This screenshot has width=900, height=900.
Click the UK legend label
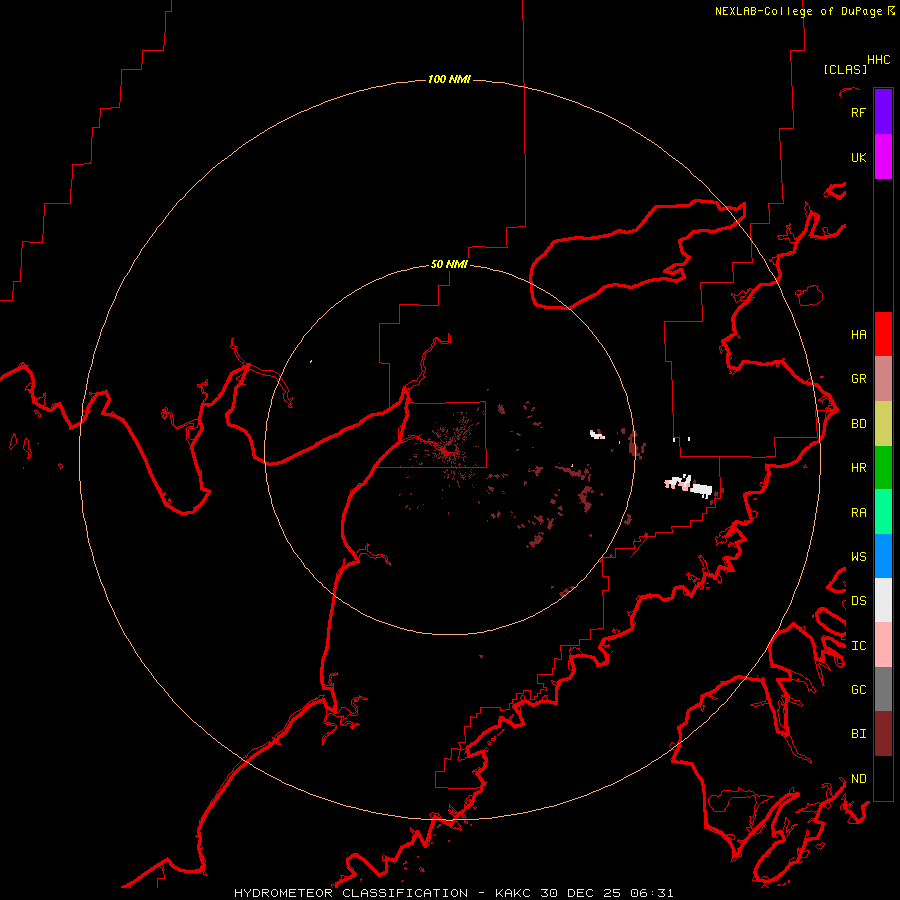click(858, 158)
